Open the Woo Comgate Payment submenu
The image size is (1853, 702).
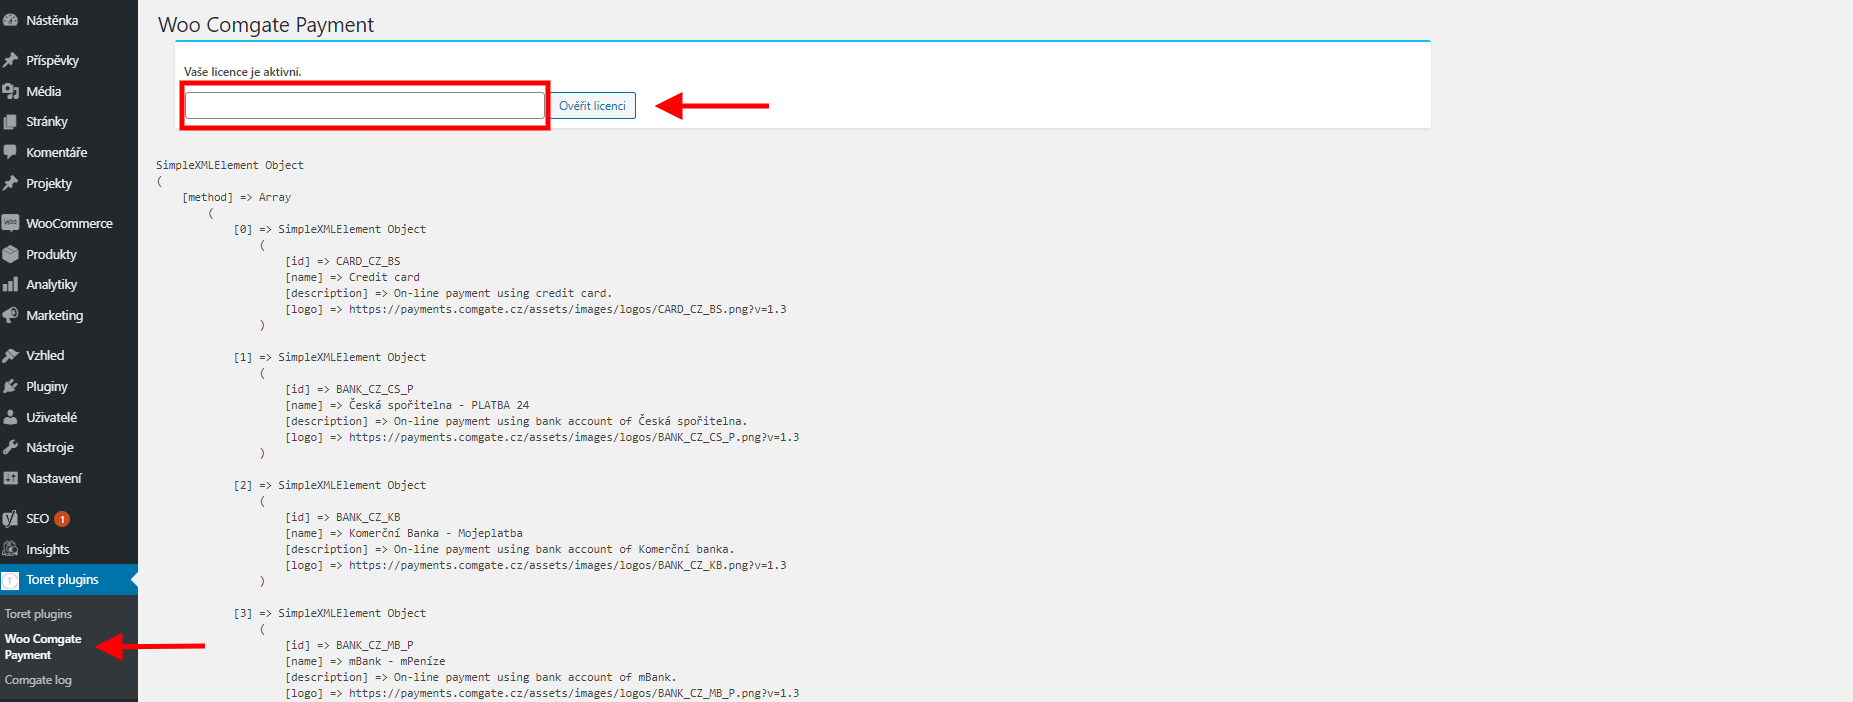43,647
